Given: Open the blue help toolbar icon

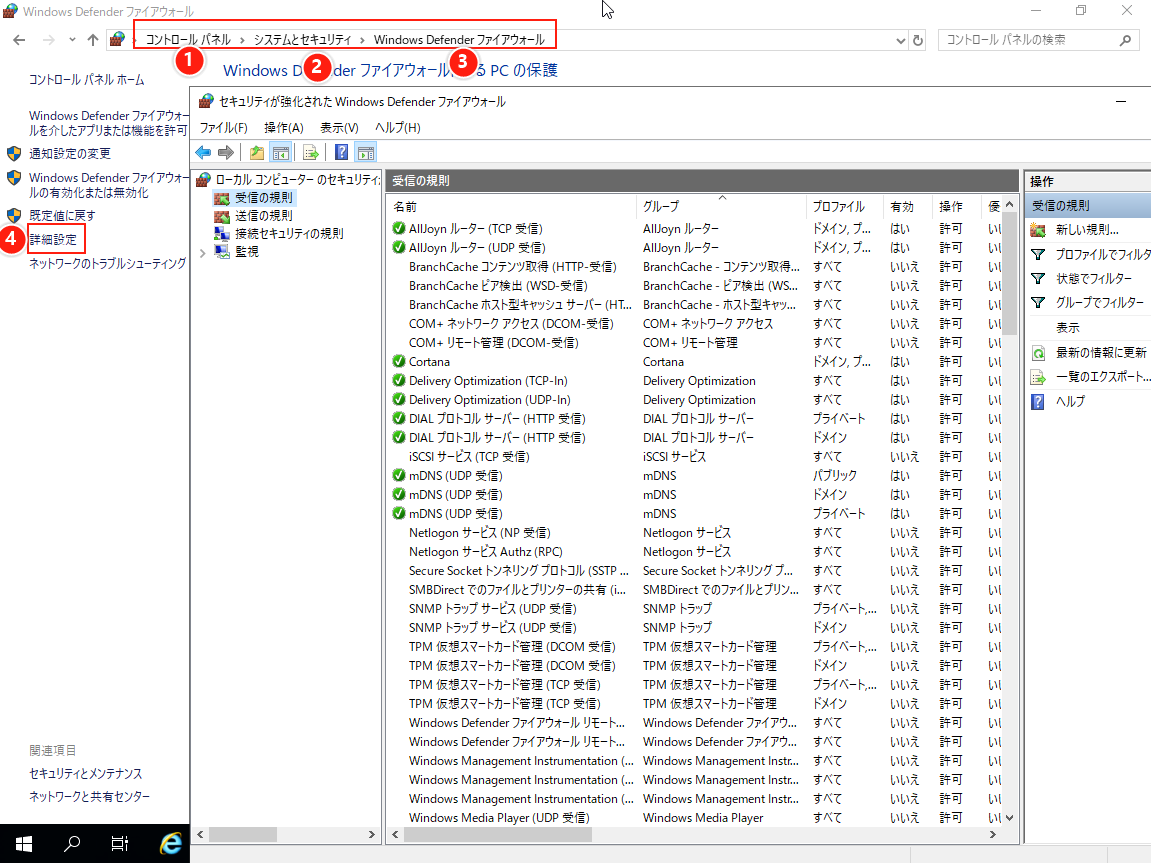Looking at the screenshot, I should 341,153.
